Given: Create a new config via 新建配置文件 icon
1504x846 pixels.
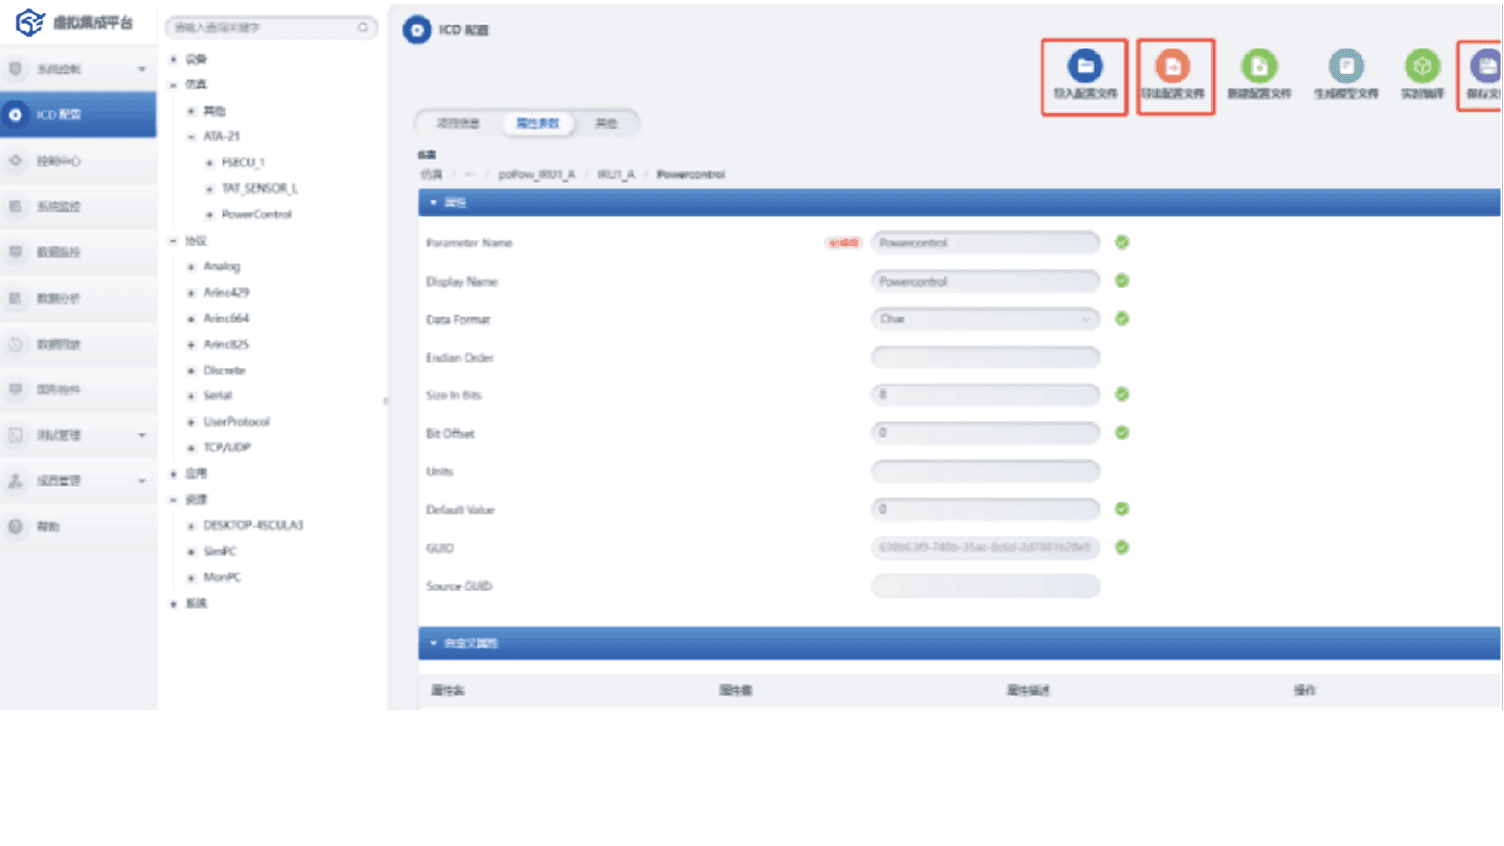Looking at the screenshot, I should click(x=1259, y=70).
